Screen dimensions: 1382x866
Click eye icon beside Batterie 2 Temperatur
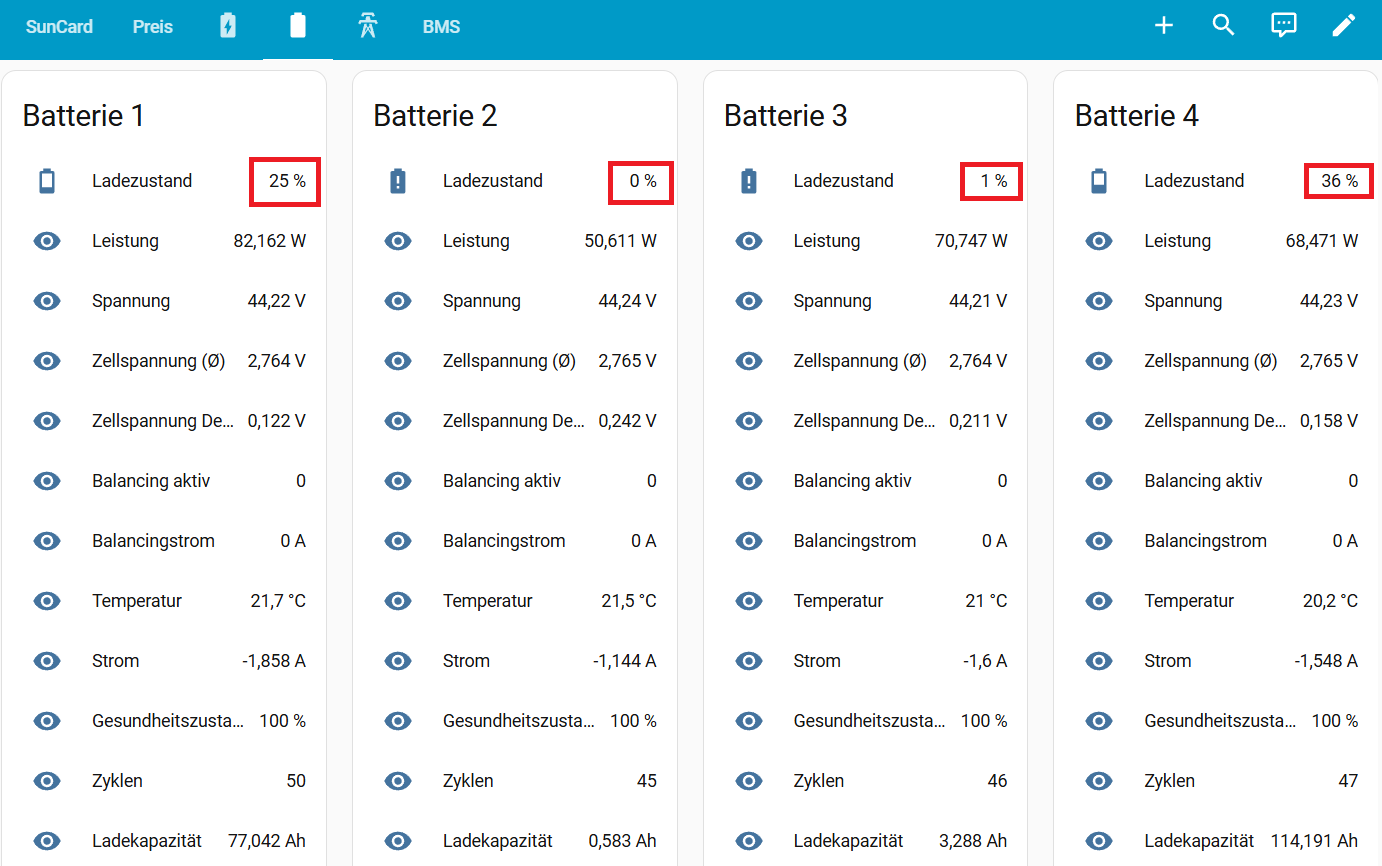tap(398, 601)
